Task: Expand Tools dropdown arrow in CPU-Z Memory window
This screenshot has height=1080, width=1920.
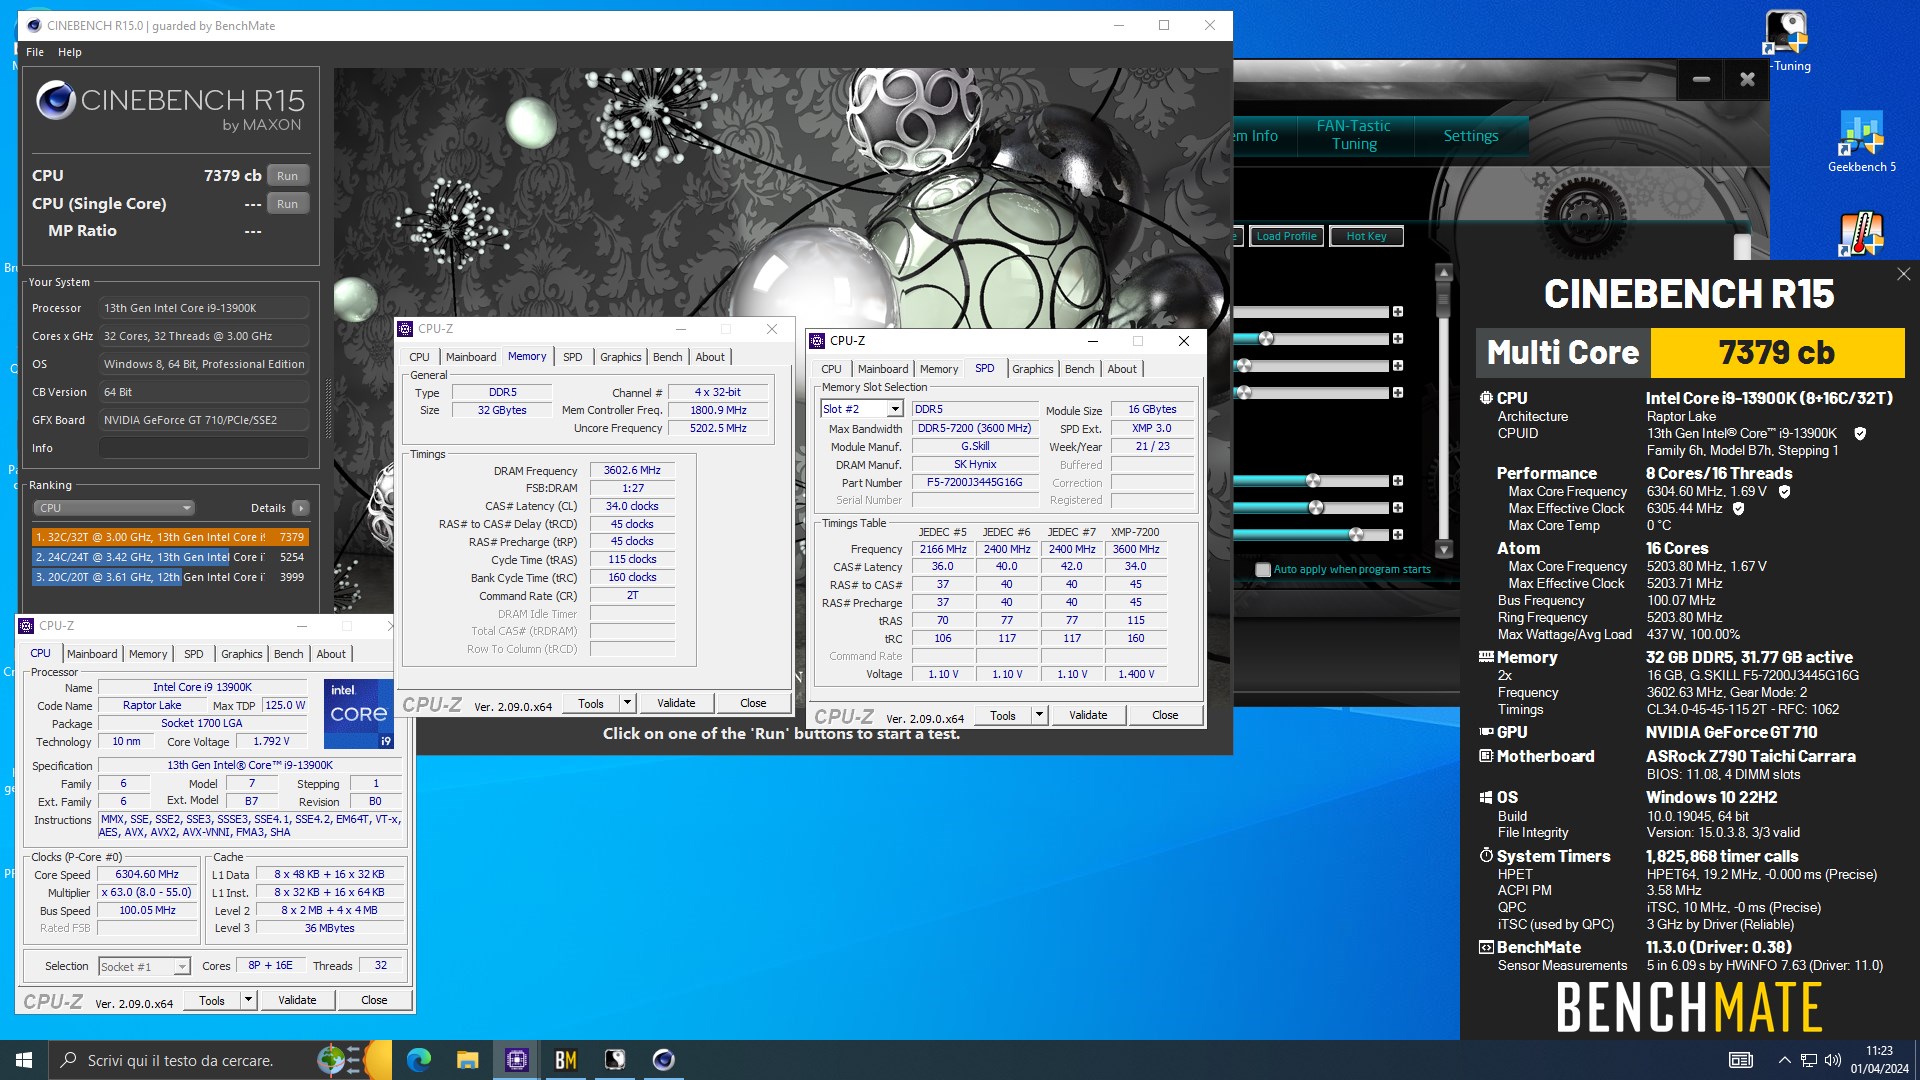Action: coord(627,703)
